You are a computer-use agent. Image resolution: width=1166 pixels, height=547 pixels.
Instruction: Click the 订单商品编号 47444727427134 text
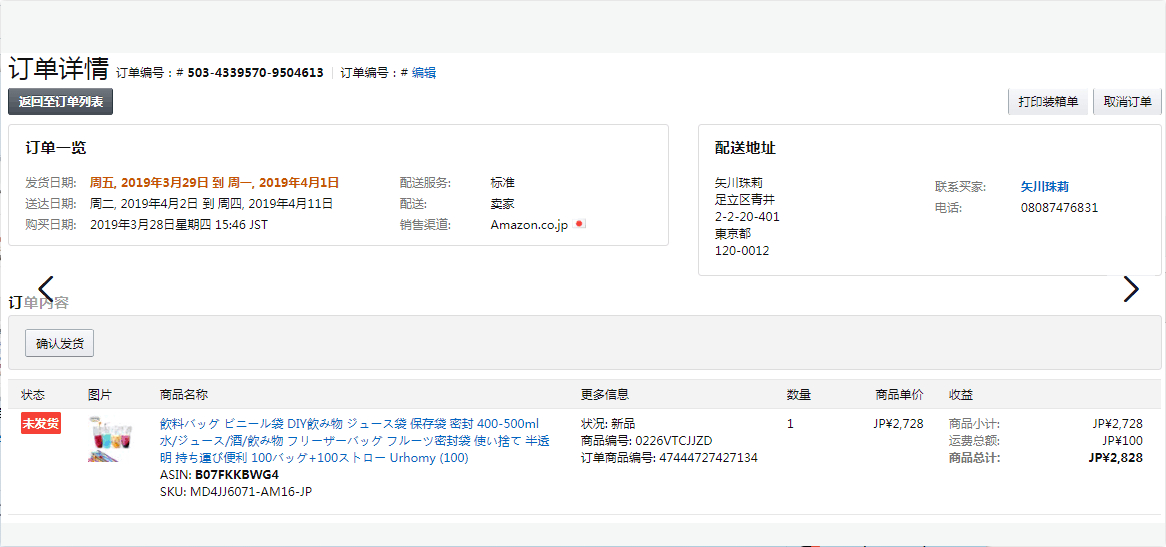click(x=669, y=458)
